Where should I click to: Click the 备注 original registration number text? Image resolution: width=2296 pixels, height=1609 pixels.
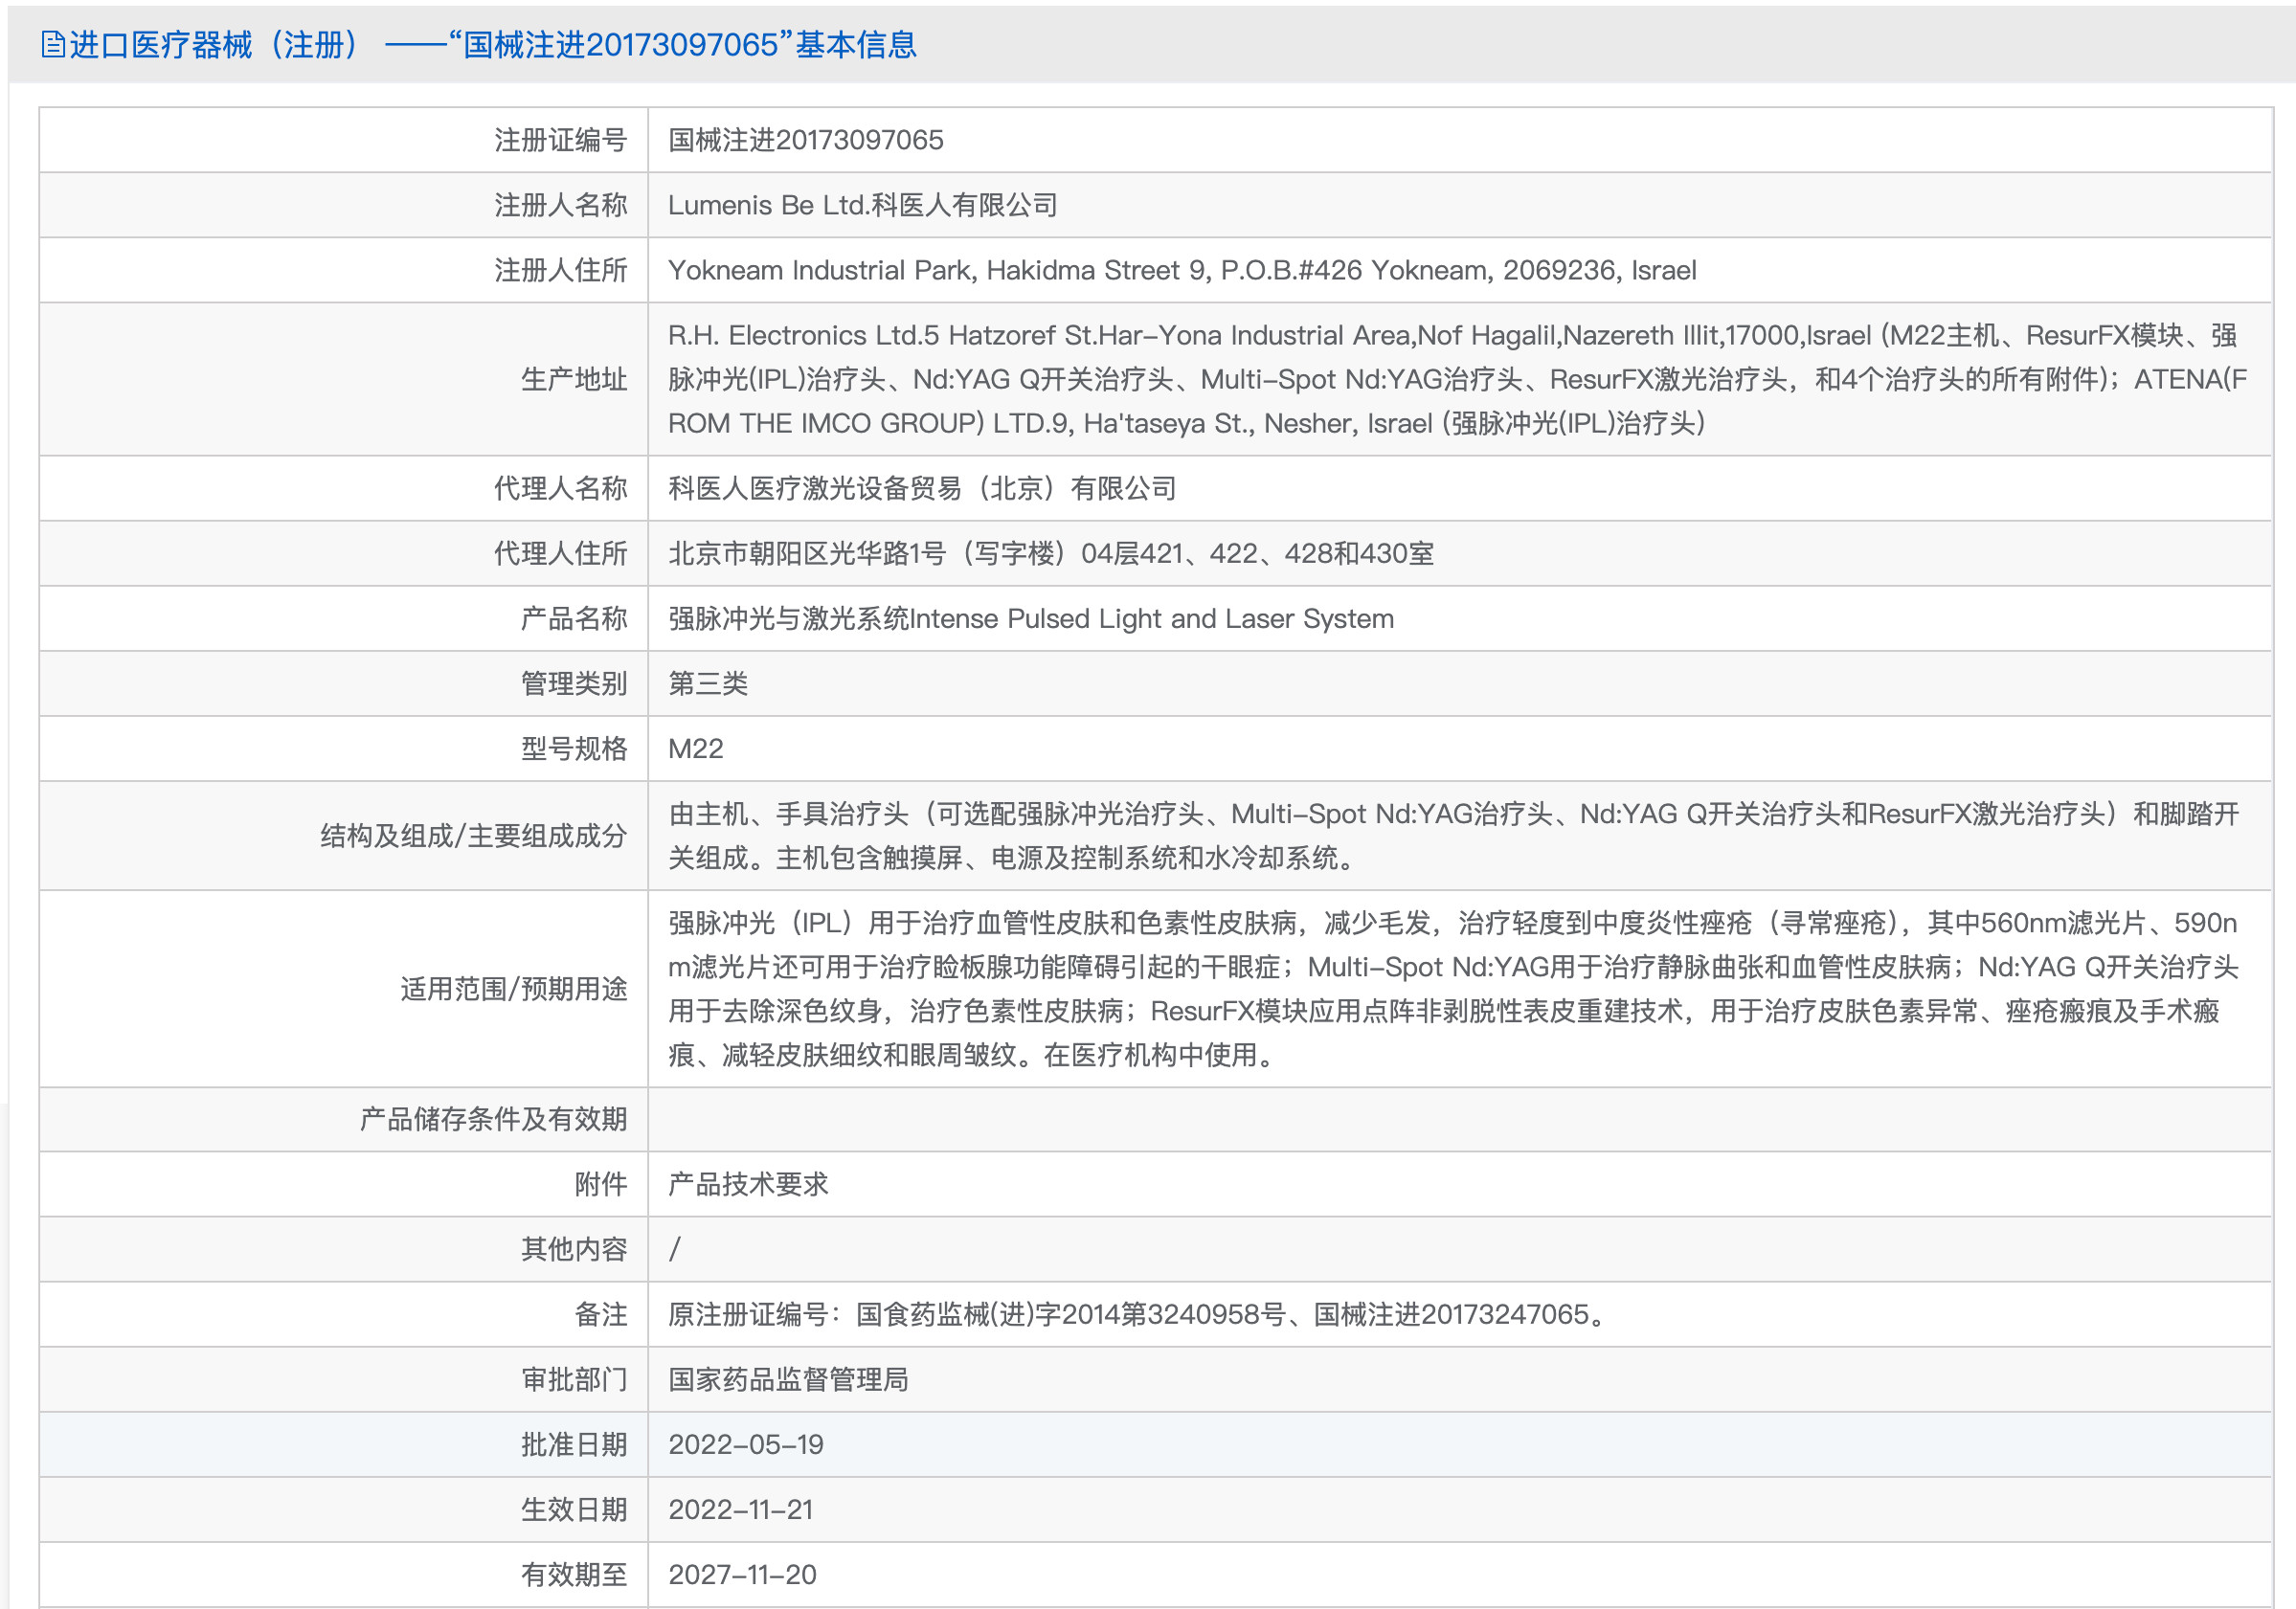(1138, 1314)
